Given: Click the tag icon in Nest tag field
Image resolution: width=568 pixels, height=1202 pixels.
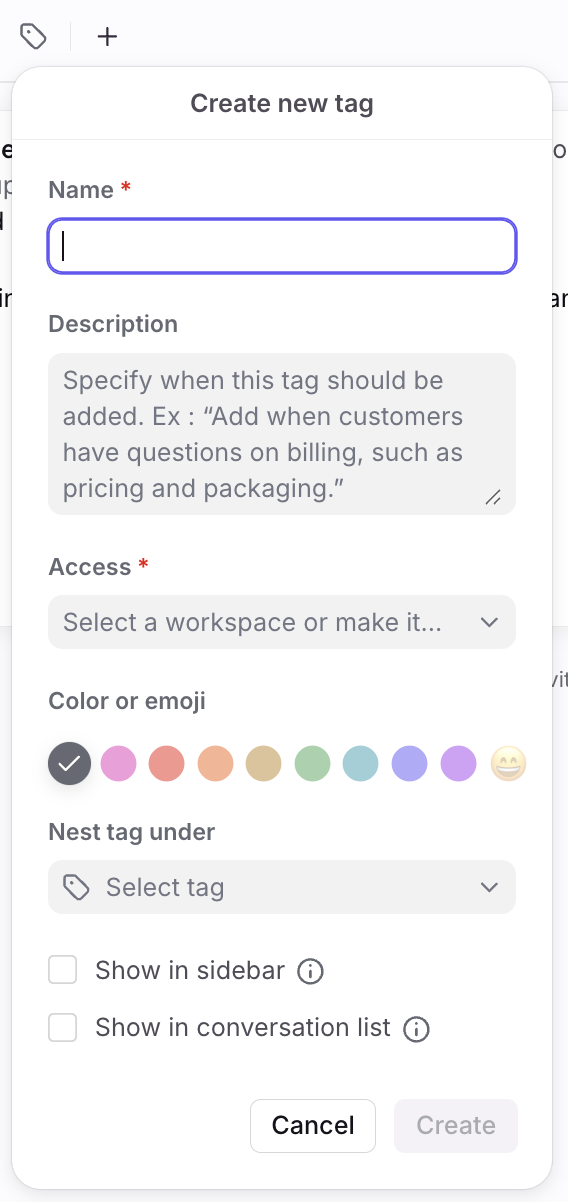Looking at the screenshot, I should (76, 887).
